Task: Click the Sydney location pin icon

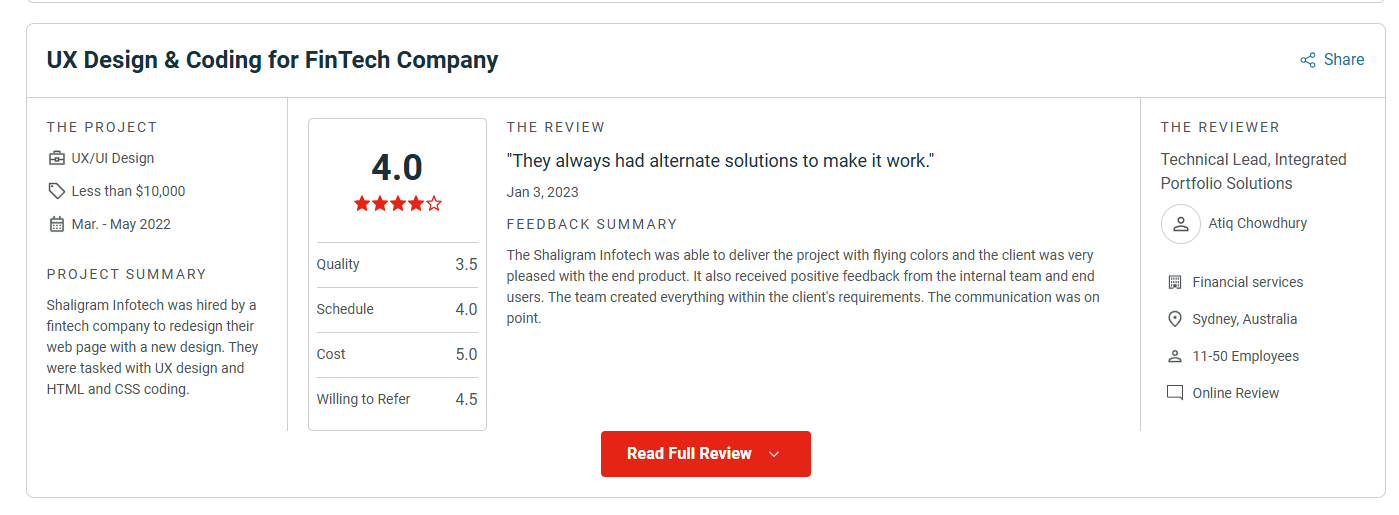Action: [1175, 319]
